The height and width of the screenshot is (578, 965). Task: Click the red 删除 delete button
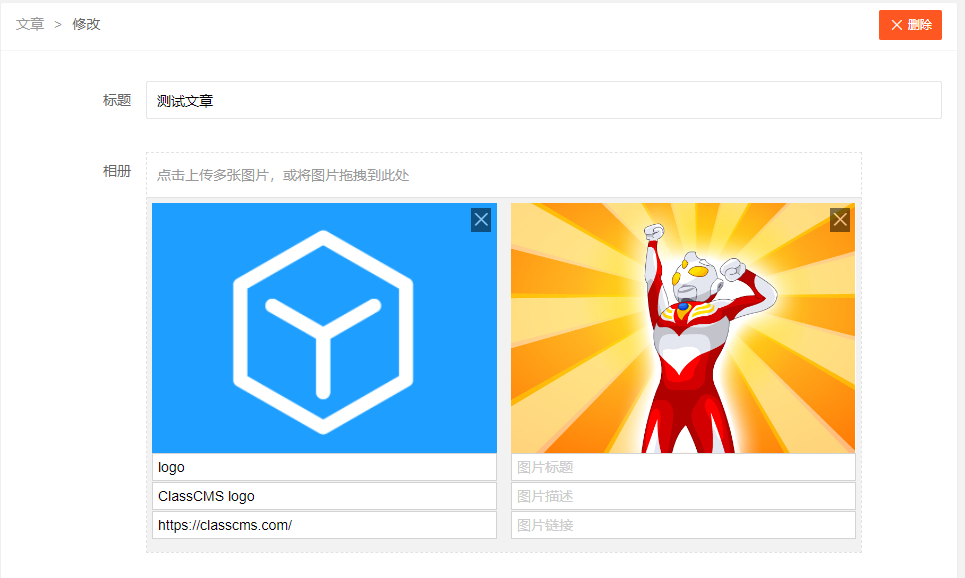(x=910, y=25)
